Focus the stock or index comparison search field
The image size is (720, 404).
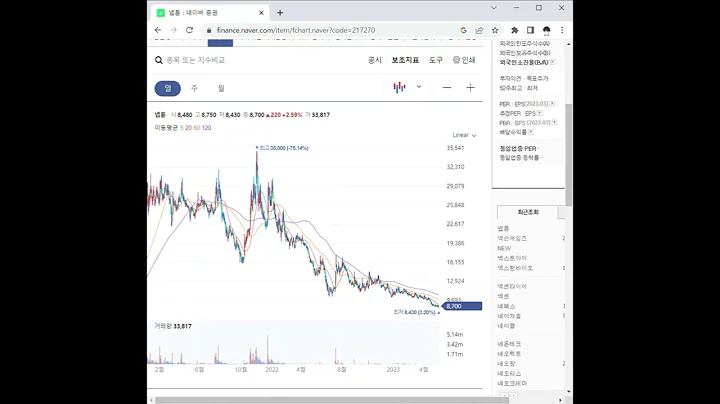pos(196,60)
